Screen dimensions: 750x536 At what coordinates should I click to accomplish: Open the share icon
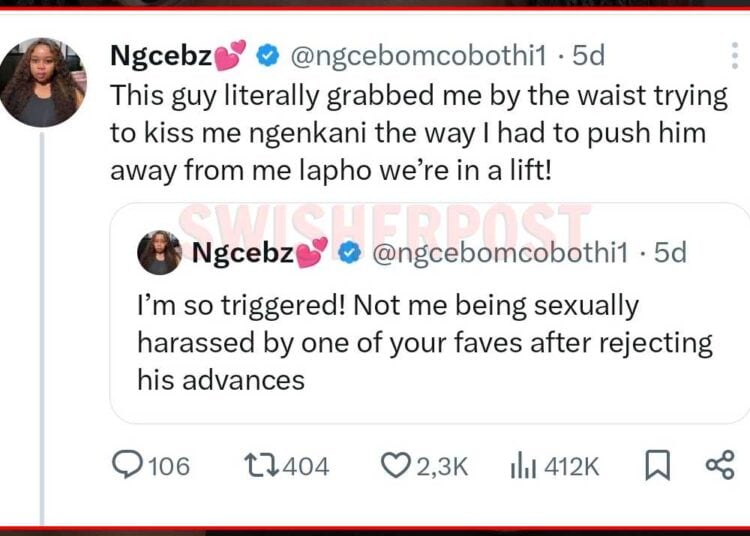[719, 465]
